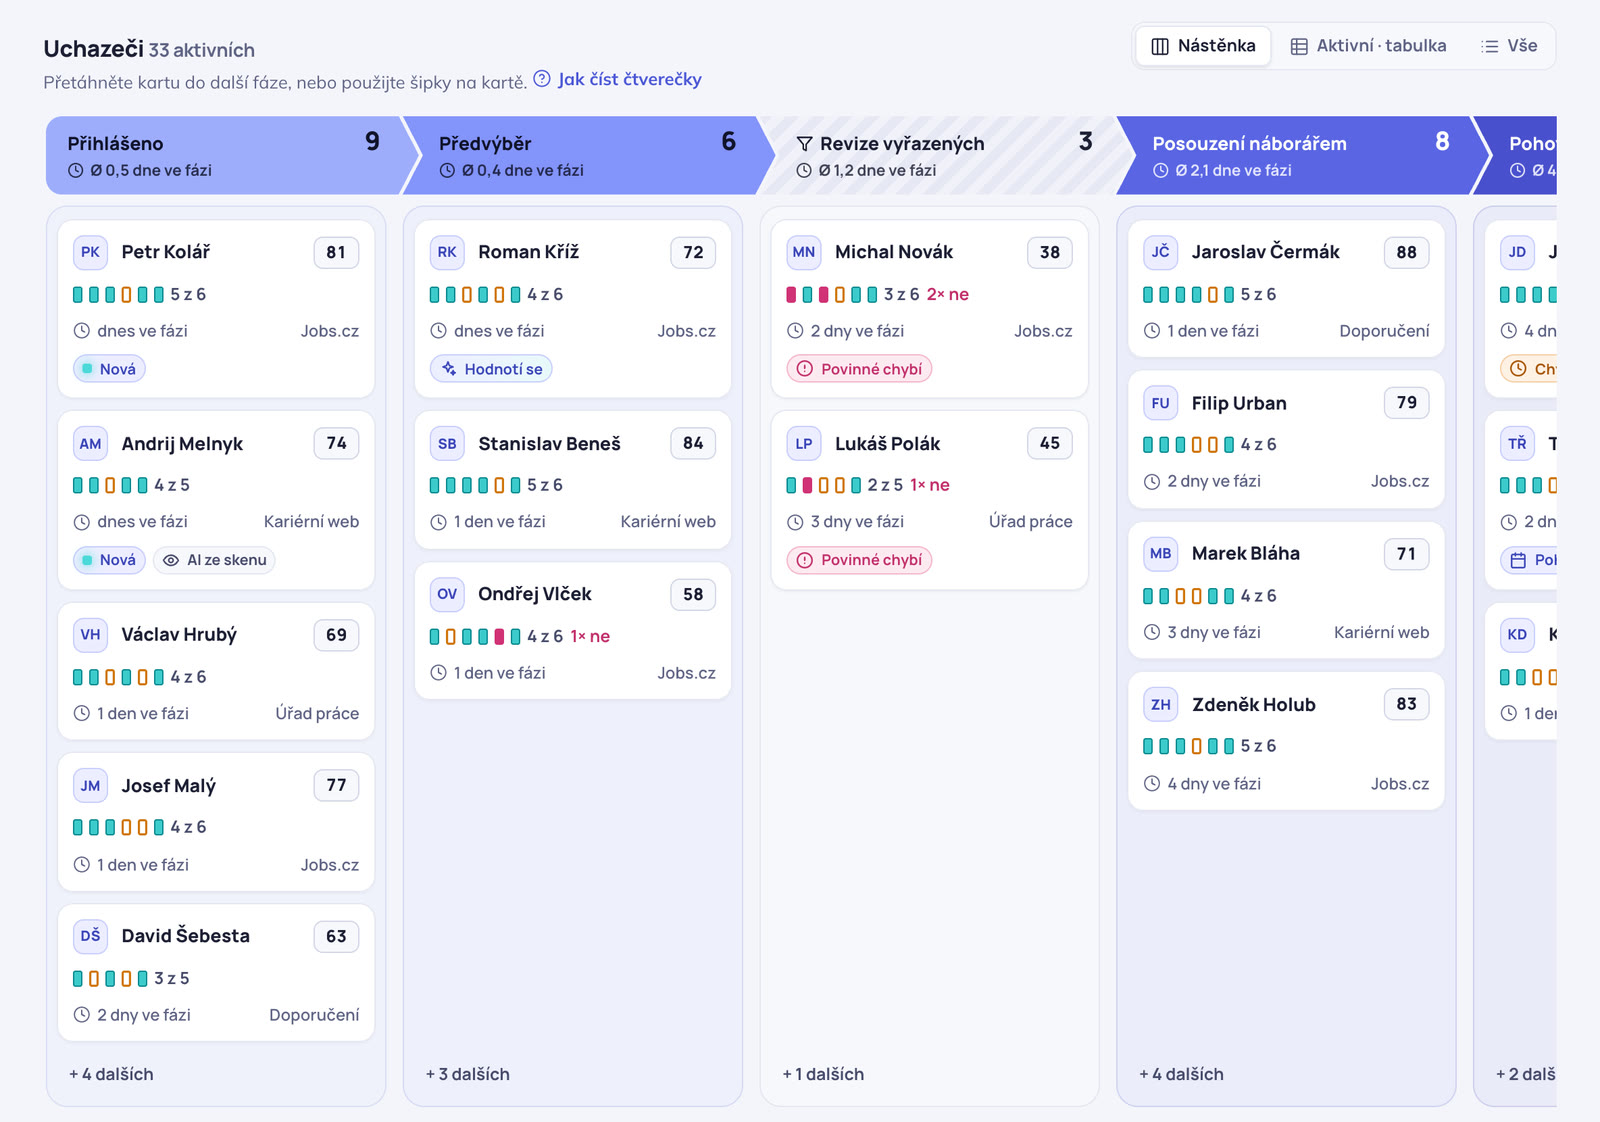
Task: Click the PK avatar on Petr Kolář card
Action: pos(91,252)
